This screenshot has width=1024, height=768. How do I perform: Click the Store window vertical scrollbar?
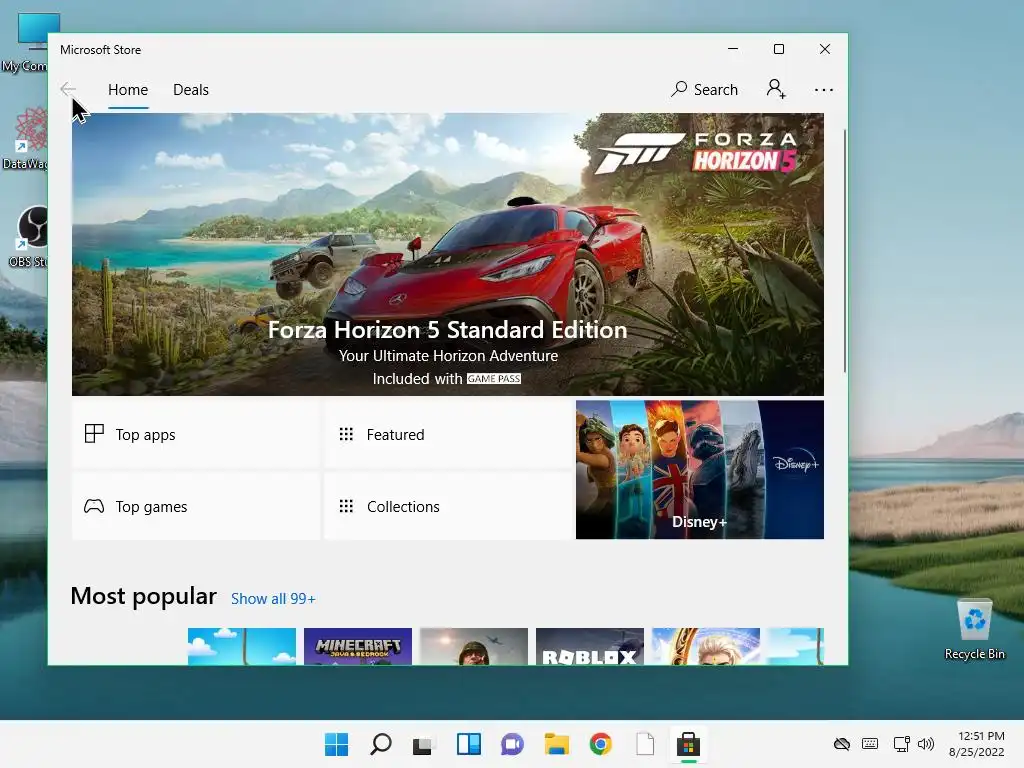tap(844, 251)
